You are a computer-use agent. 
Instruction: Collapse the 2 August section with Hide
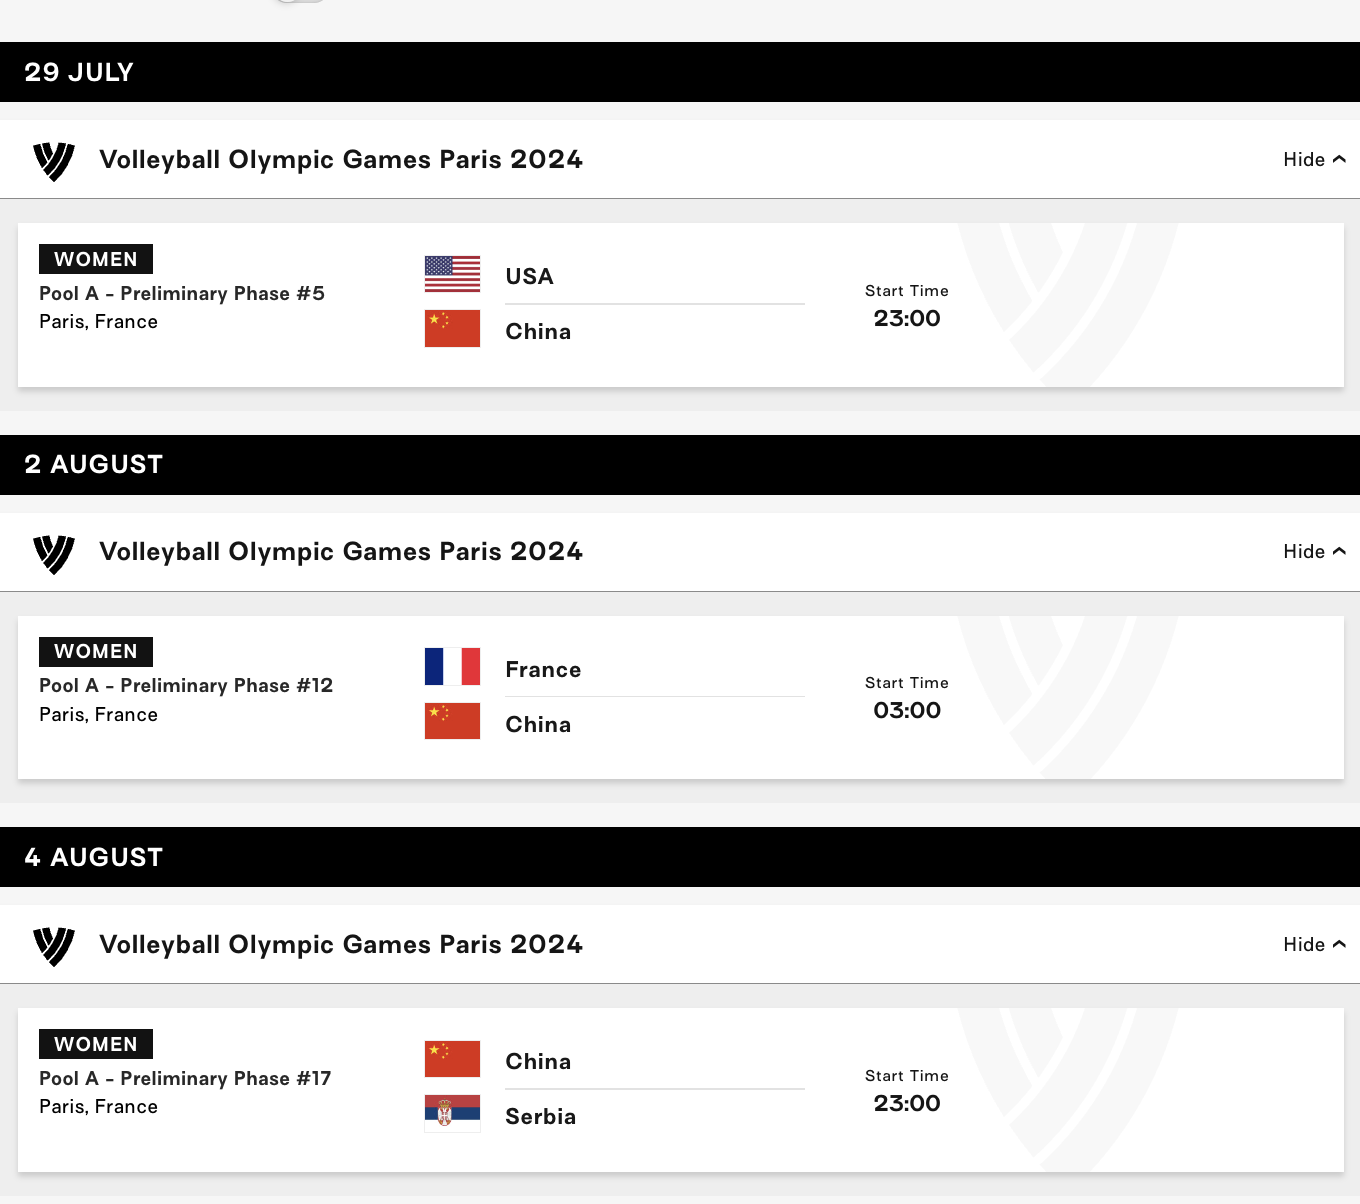1314,552
